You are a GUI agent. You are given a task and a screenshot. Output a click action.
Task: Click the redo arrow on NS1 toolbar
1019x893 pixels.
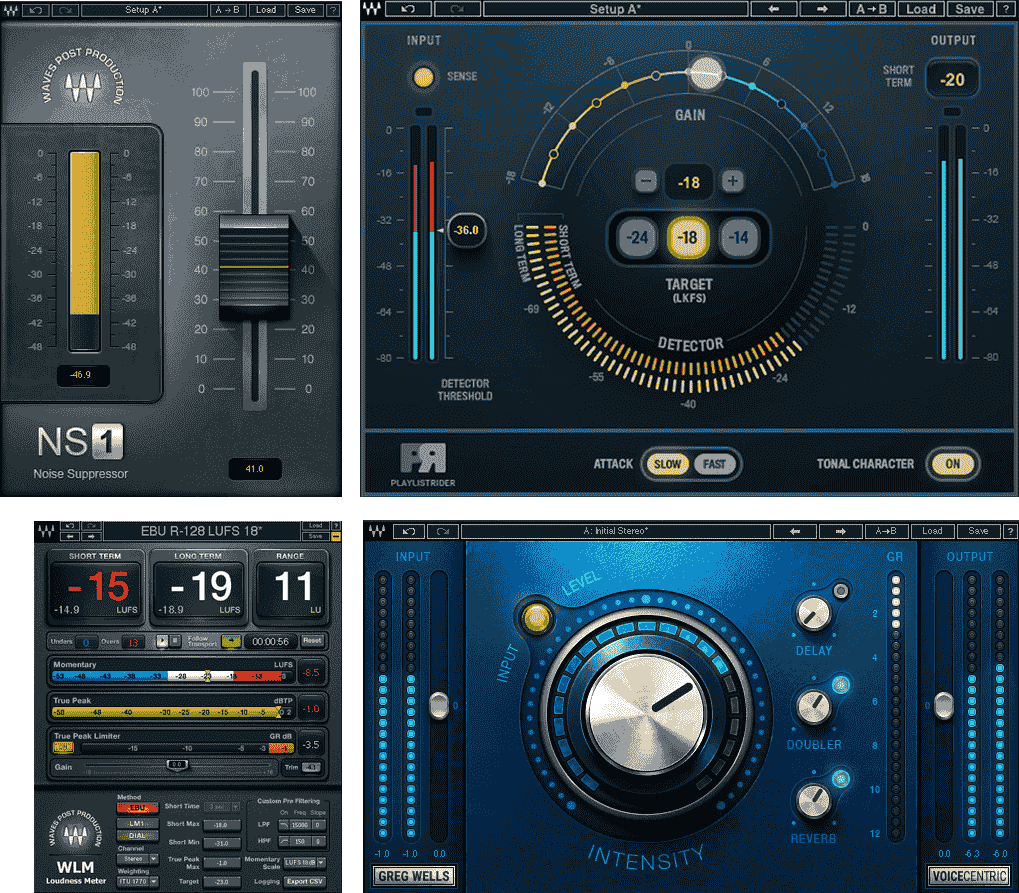64,10
